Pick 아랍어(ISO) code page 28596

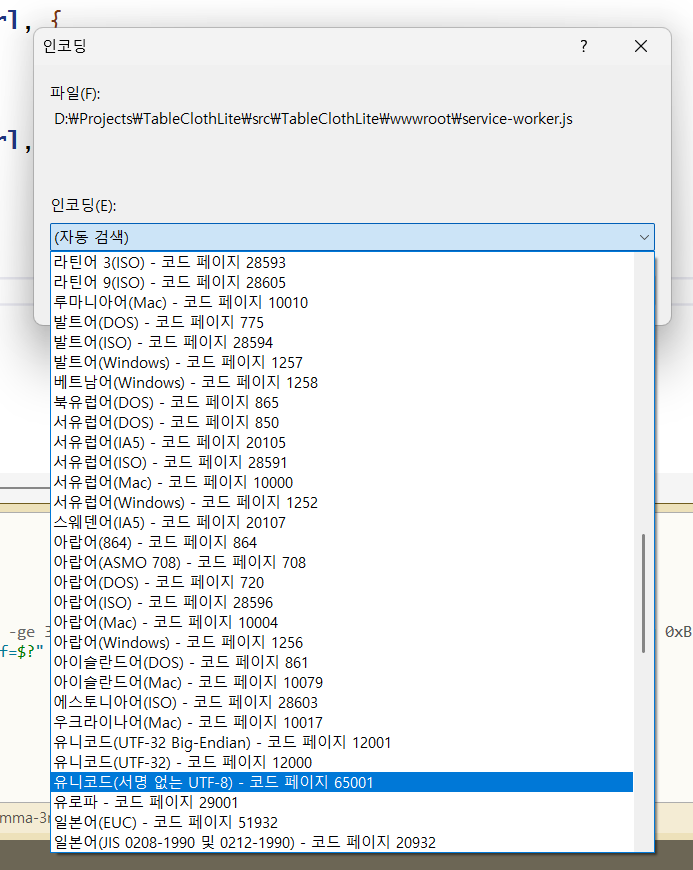(x=342, y=601)
